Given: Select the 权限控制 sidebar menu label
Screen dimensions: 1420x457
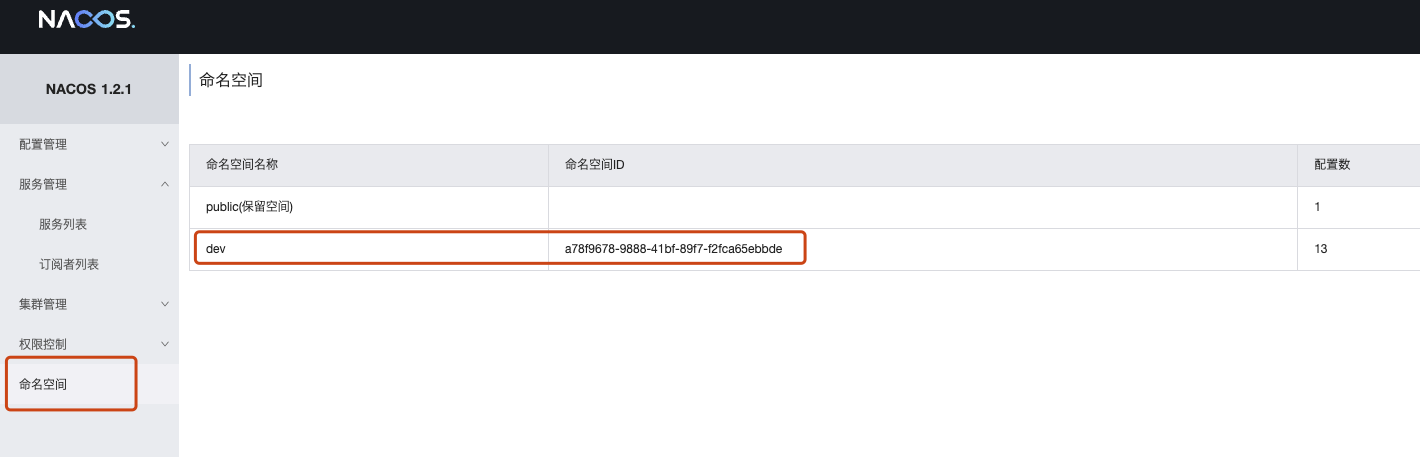Looking at the screenshot, I should 43,344.
